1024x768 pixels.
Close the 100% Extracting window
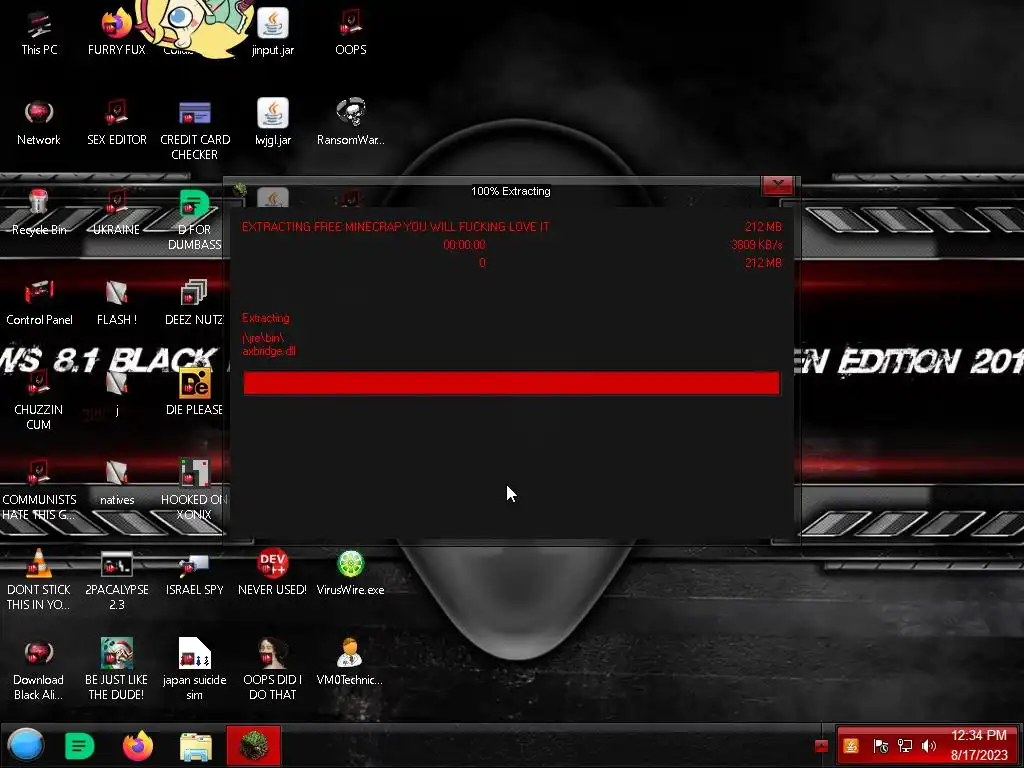pyautogui.click(x=777, y=185)
